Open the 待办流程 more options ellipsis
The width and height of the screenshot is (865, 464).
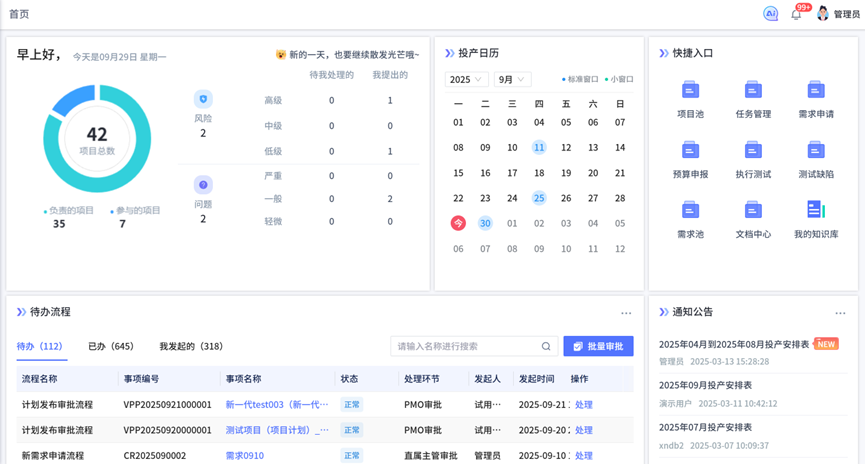(x=626, y=313)
